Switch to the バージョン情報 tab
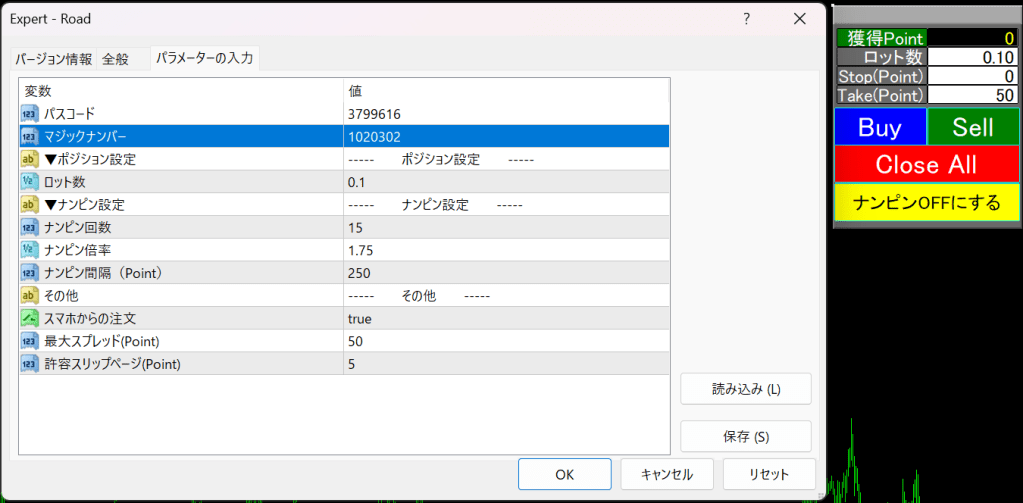 [x=55, y=59]
